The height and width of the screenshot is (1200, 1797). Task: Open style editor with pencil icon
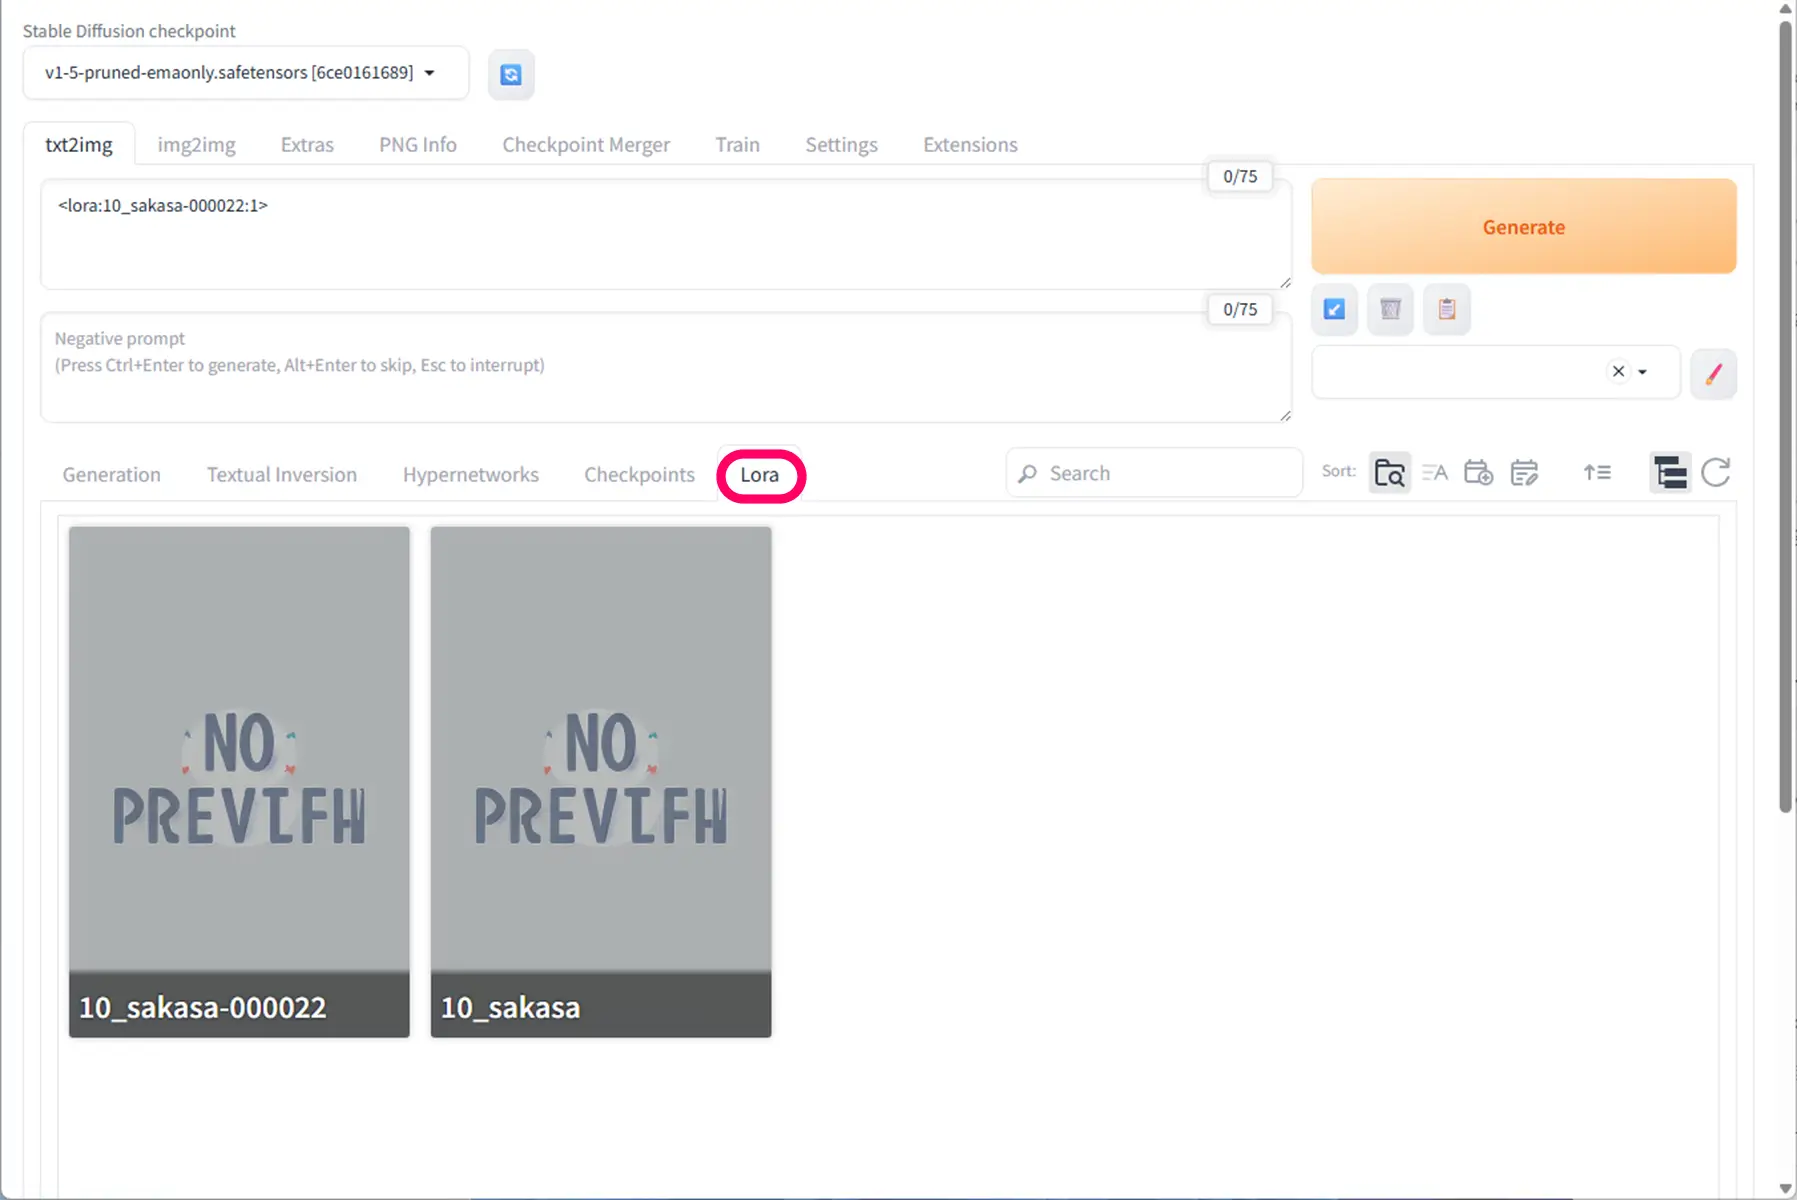(1713, 374)
